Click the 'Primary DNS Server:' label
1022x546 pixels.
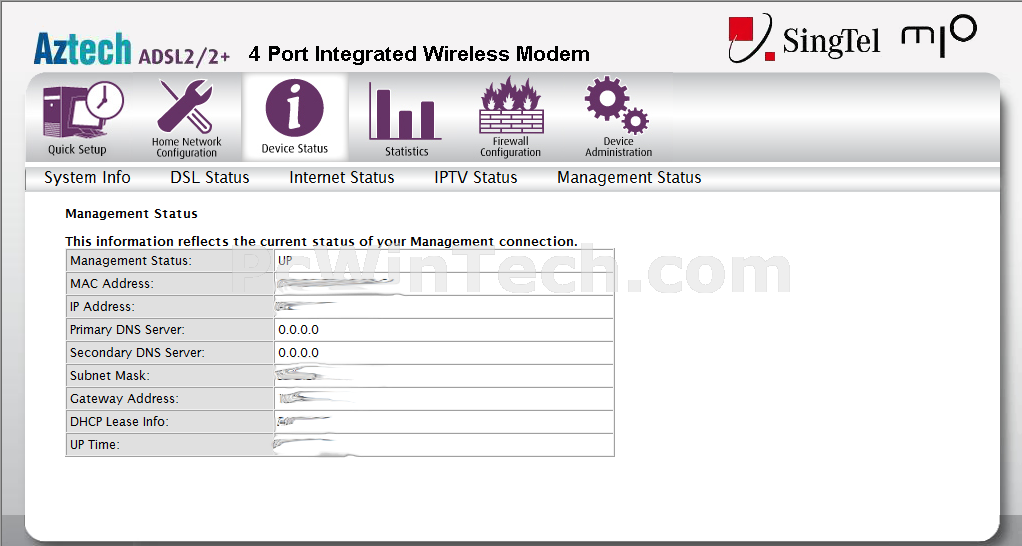(x=127, y=330)
